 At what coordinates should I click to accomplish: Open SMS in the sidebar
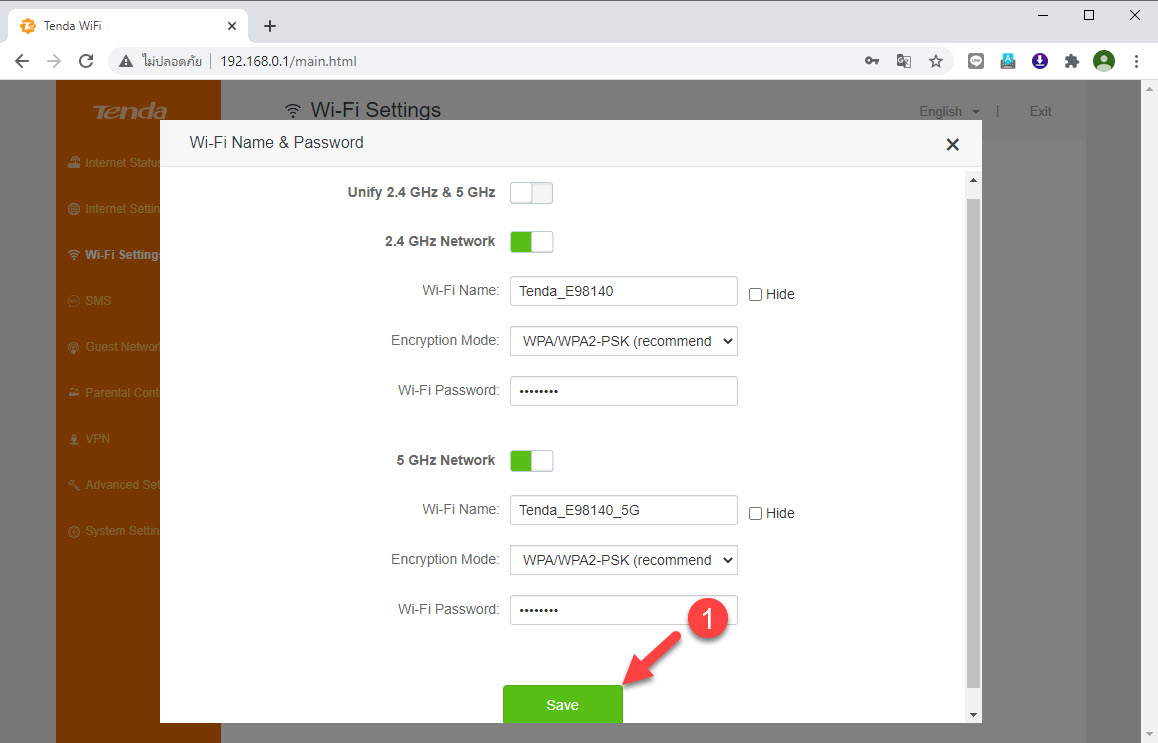[89, 301]
